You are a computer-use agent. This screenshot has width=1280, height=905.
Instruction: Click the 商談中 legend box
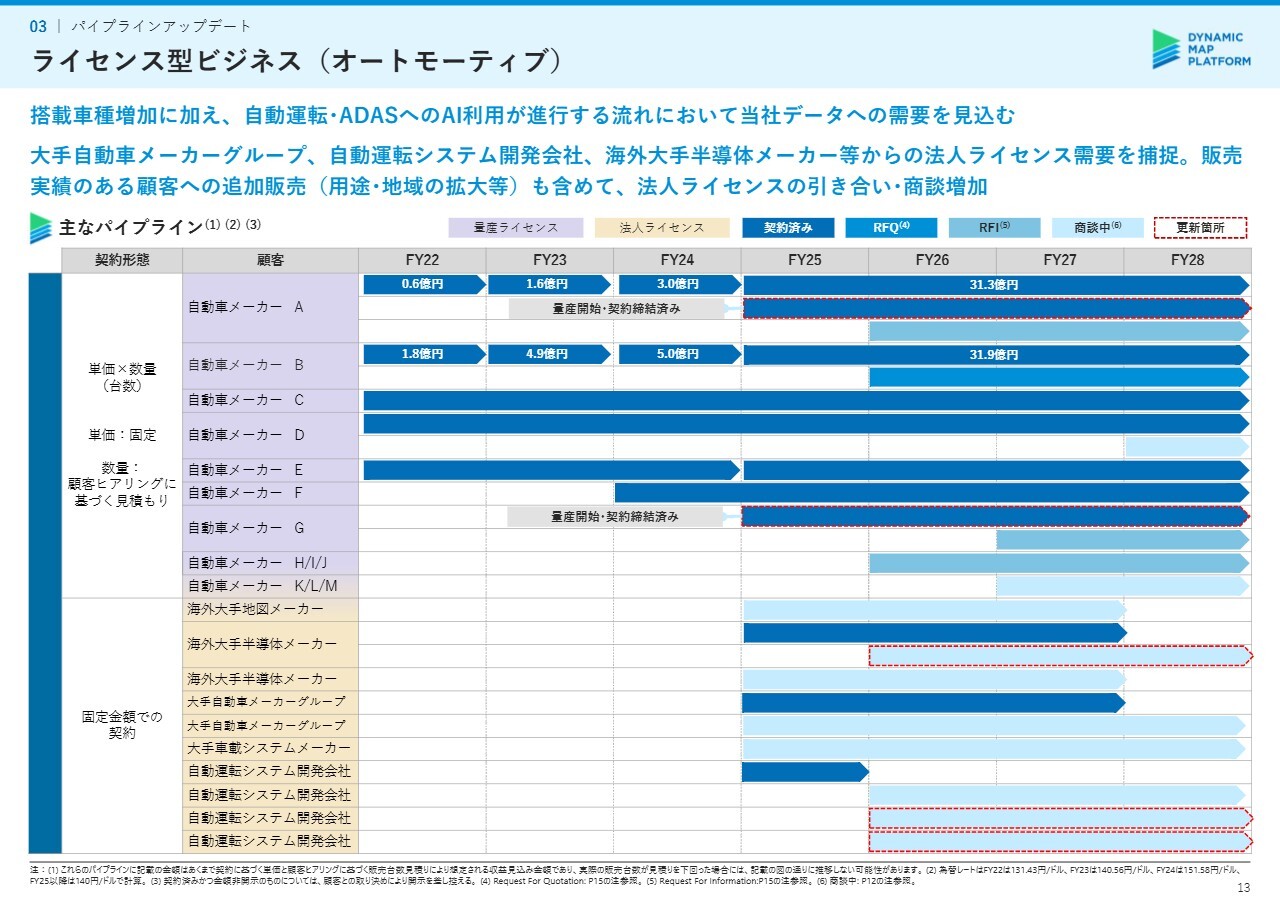click(x=1097, y=228)
